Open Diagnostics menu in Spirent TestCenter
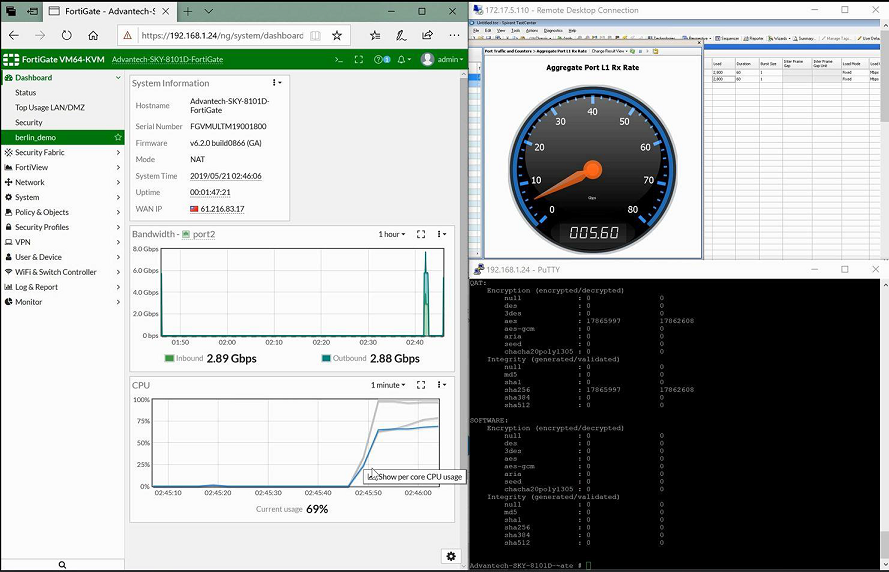 pyautogui.click(x=553, y=31)
